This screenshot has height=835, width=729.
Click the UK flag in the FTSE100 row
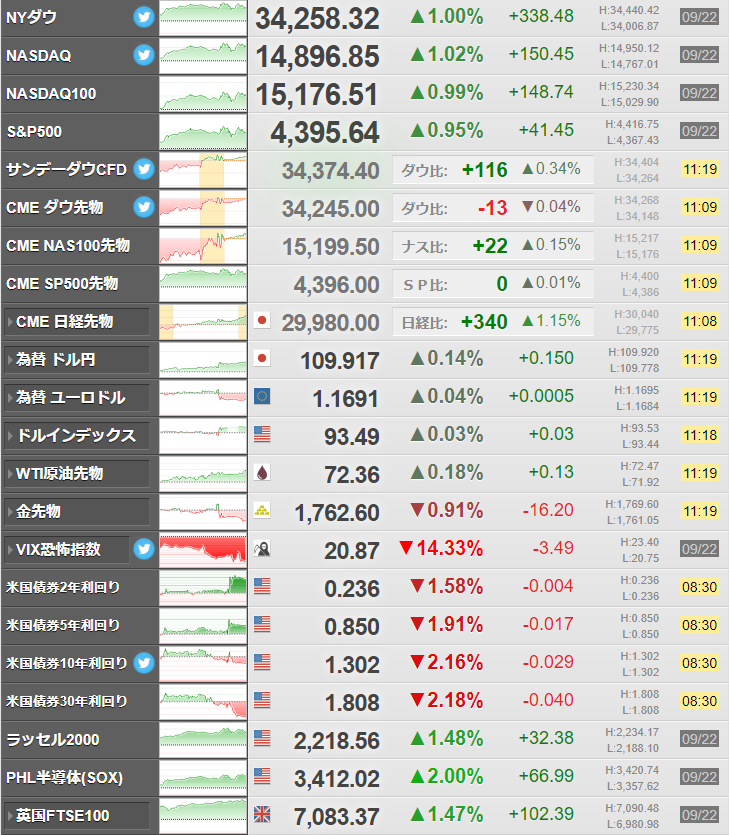click(261, 814)
